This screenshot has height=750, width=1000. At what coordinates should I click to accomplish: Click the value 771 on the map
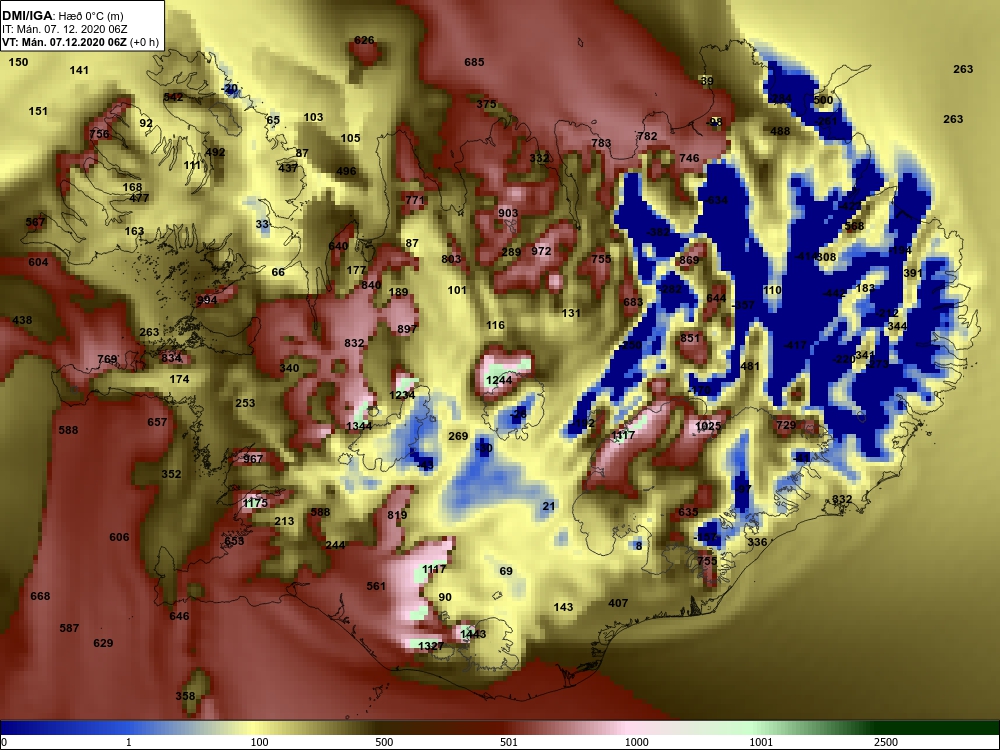tap(415, 200)
